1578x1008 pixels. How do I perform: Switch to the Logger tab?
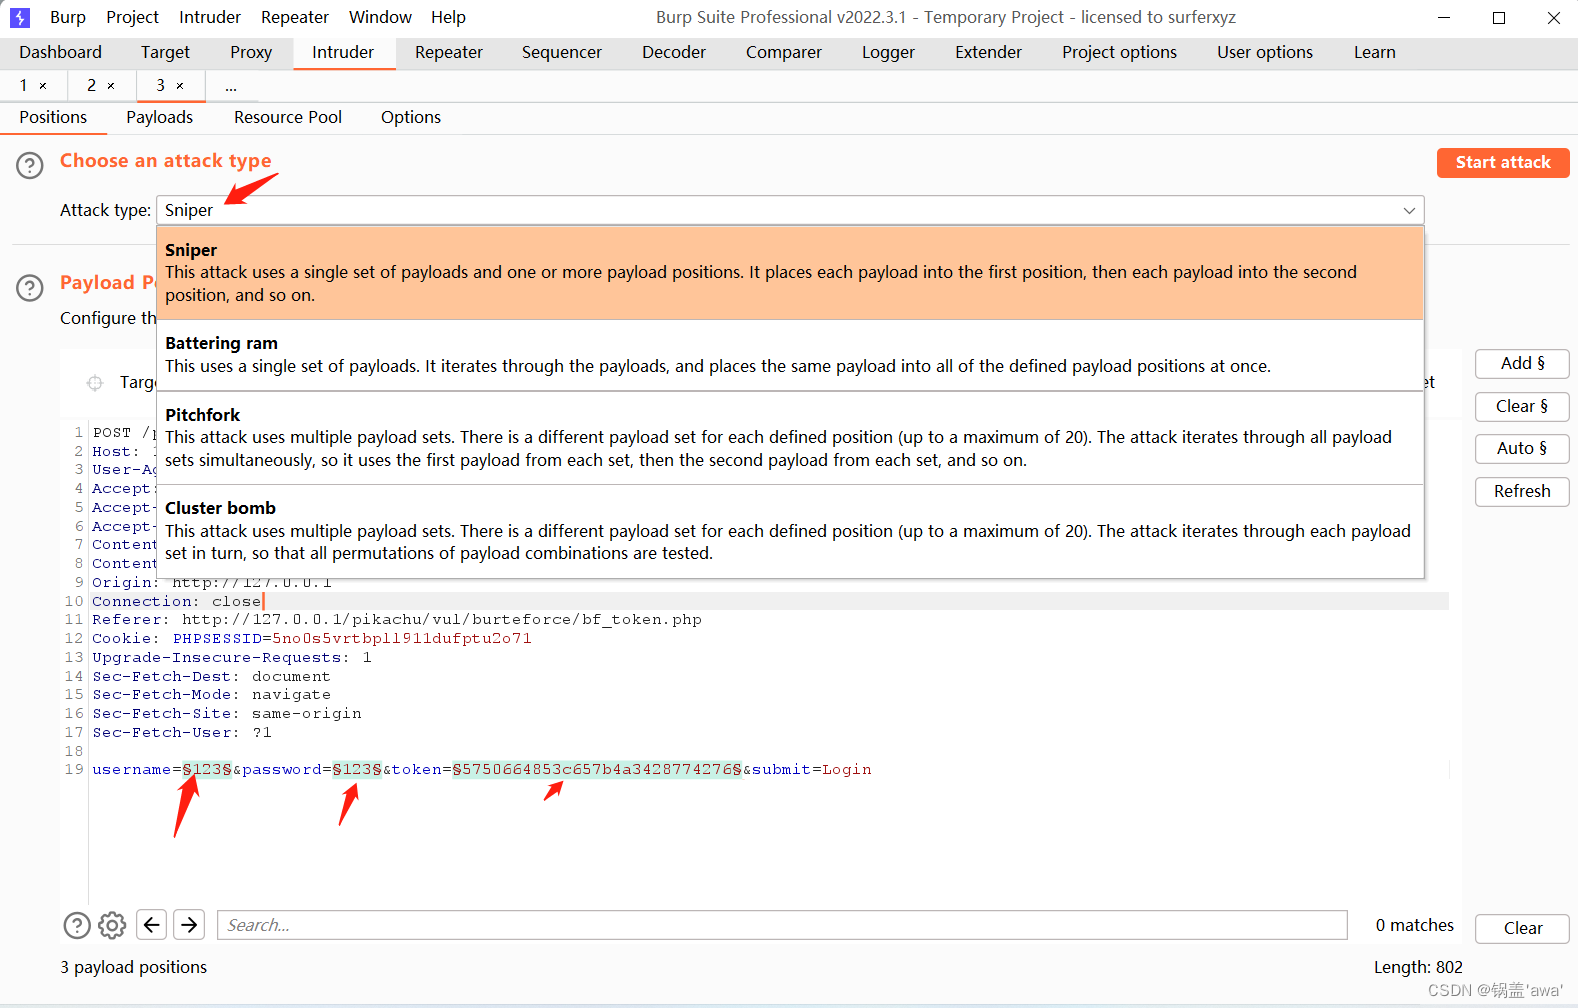[888, 52]
